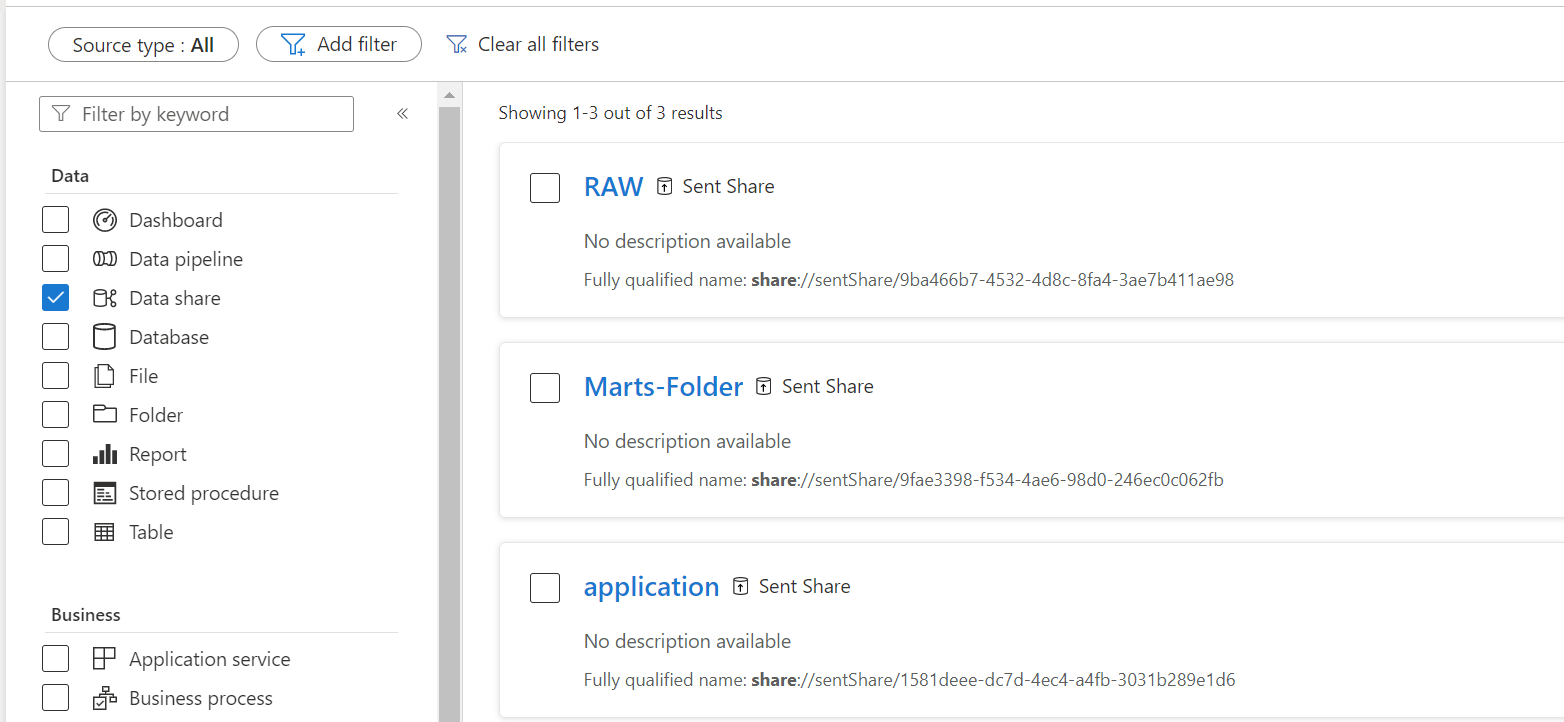Enable the Dashboard checkbox
This screenshot has height=722, width=1564.
click(x=56, y=220)
